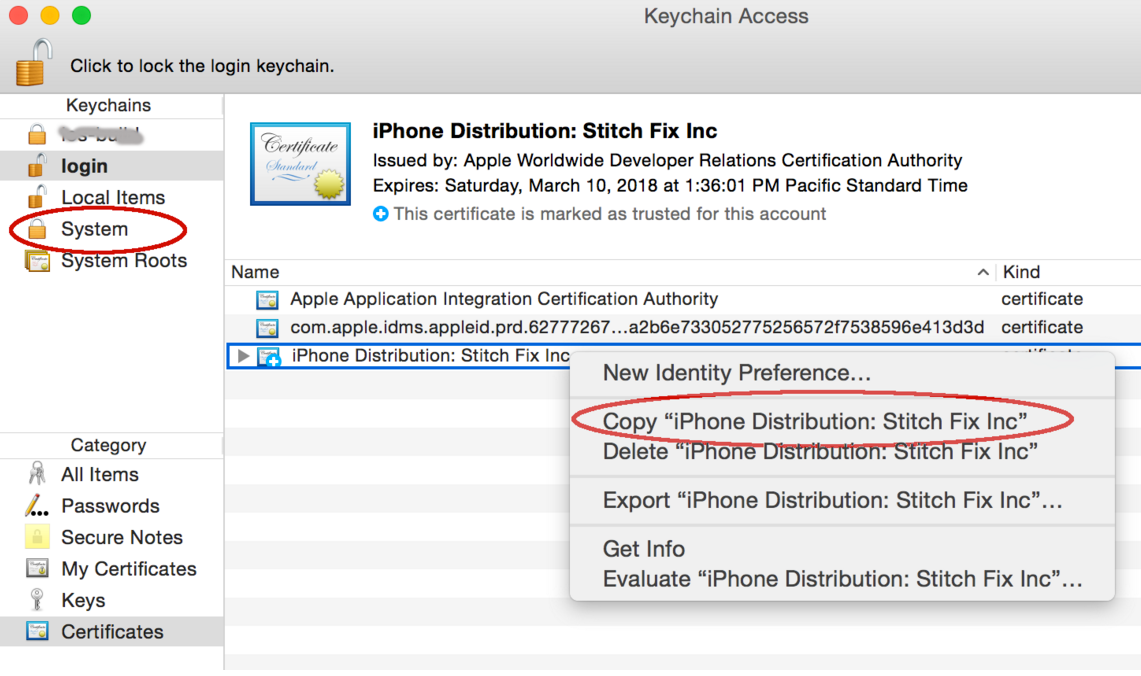Click the Secure Notes yellow note icon
This screenshot has width=1141, height=676.
click(37, 537)
